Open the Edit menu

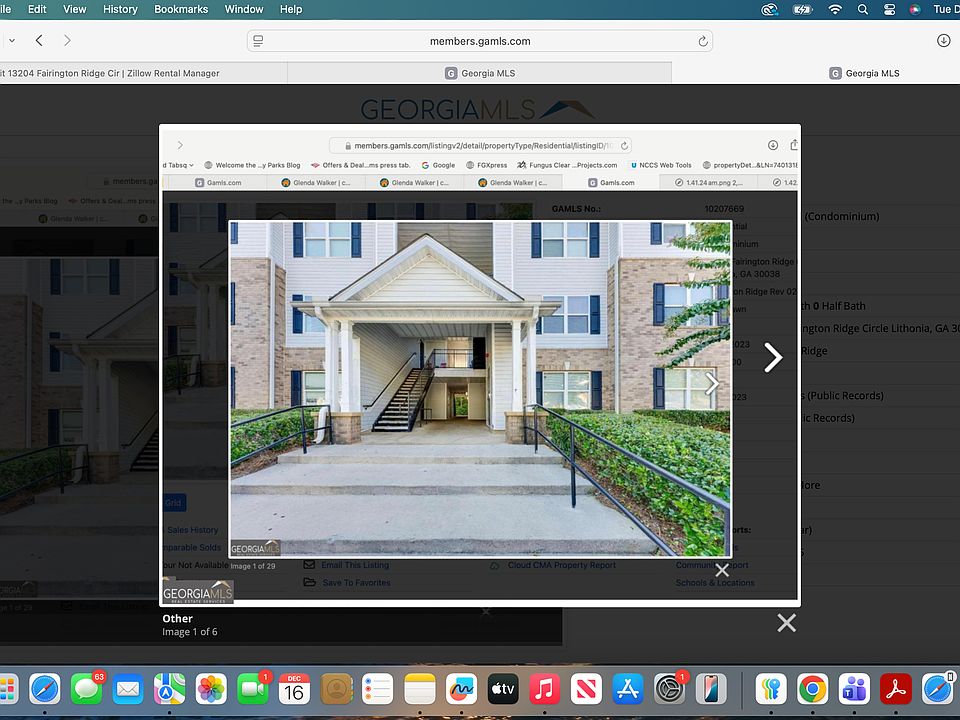click(37, 9)
